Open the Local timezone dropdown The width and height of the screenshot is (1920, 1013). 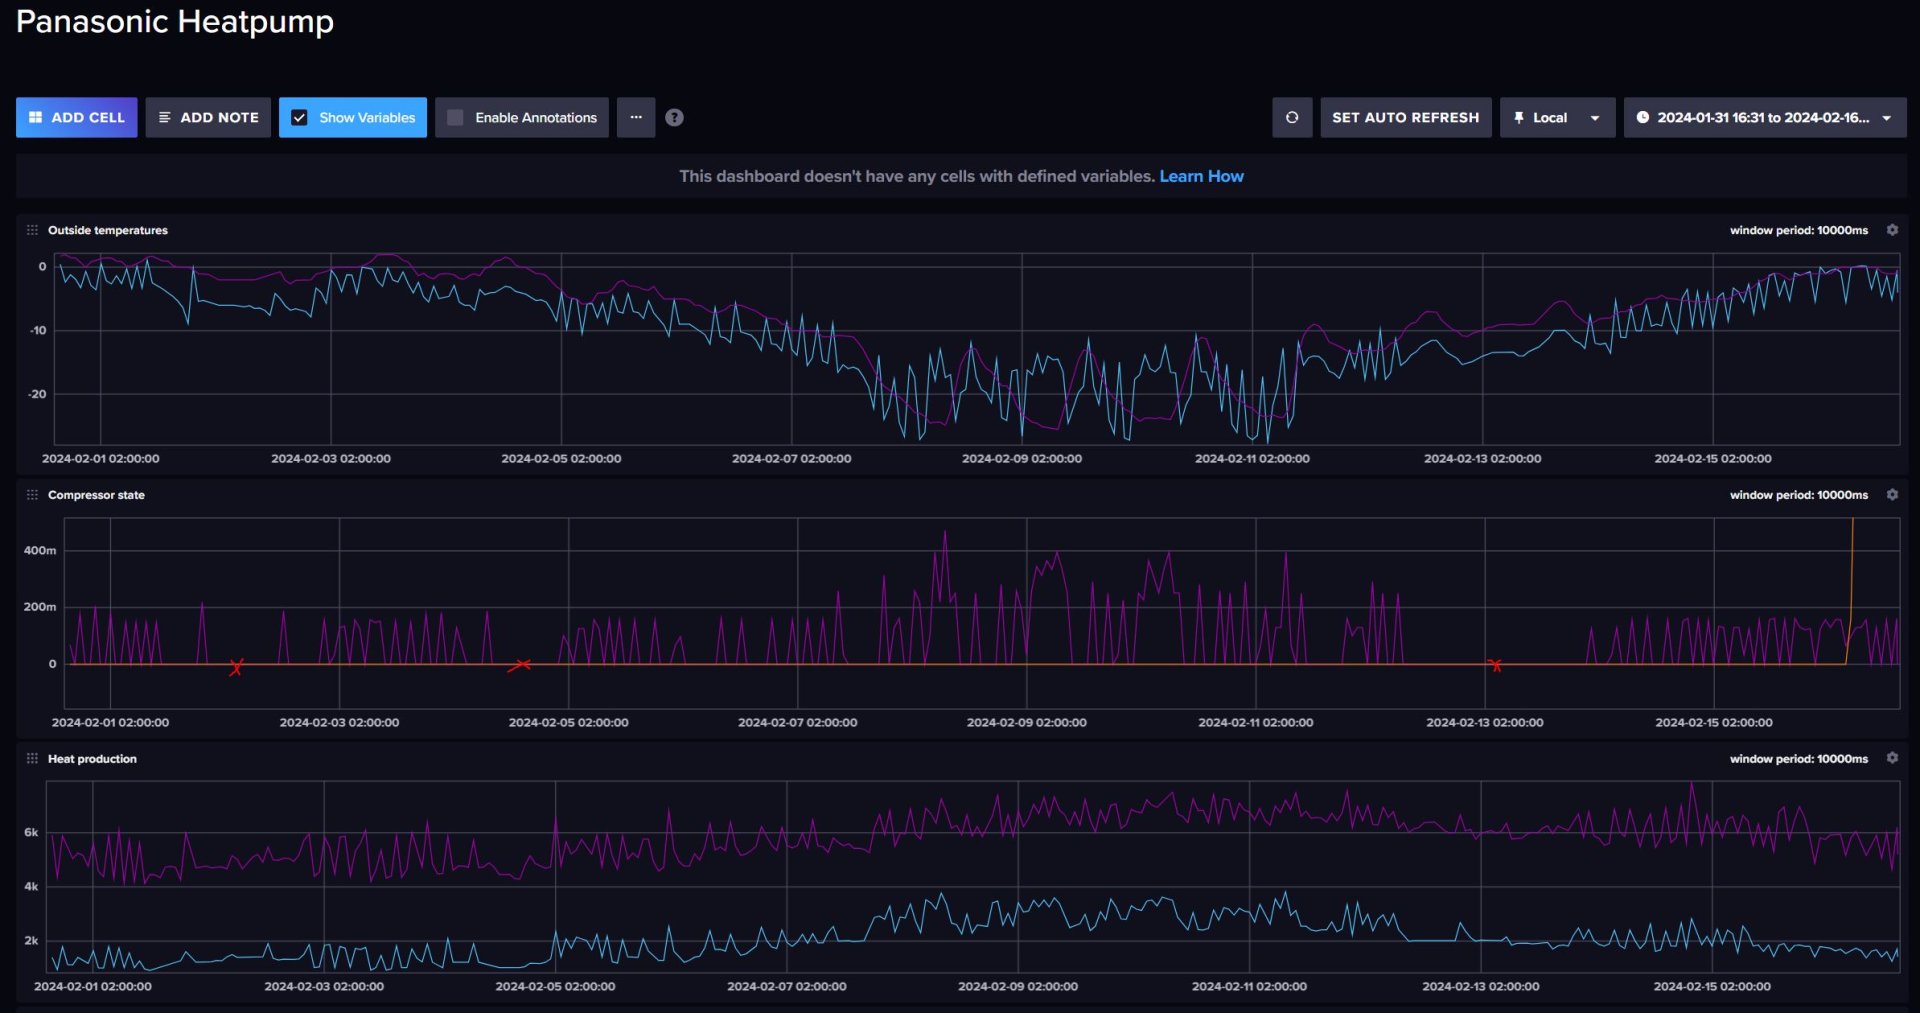1557,117
